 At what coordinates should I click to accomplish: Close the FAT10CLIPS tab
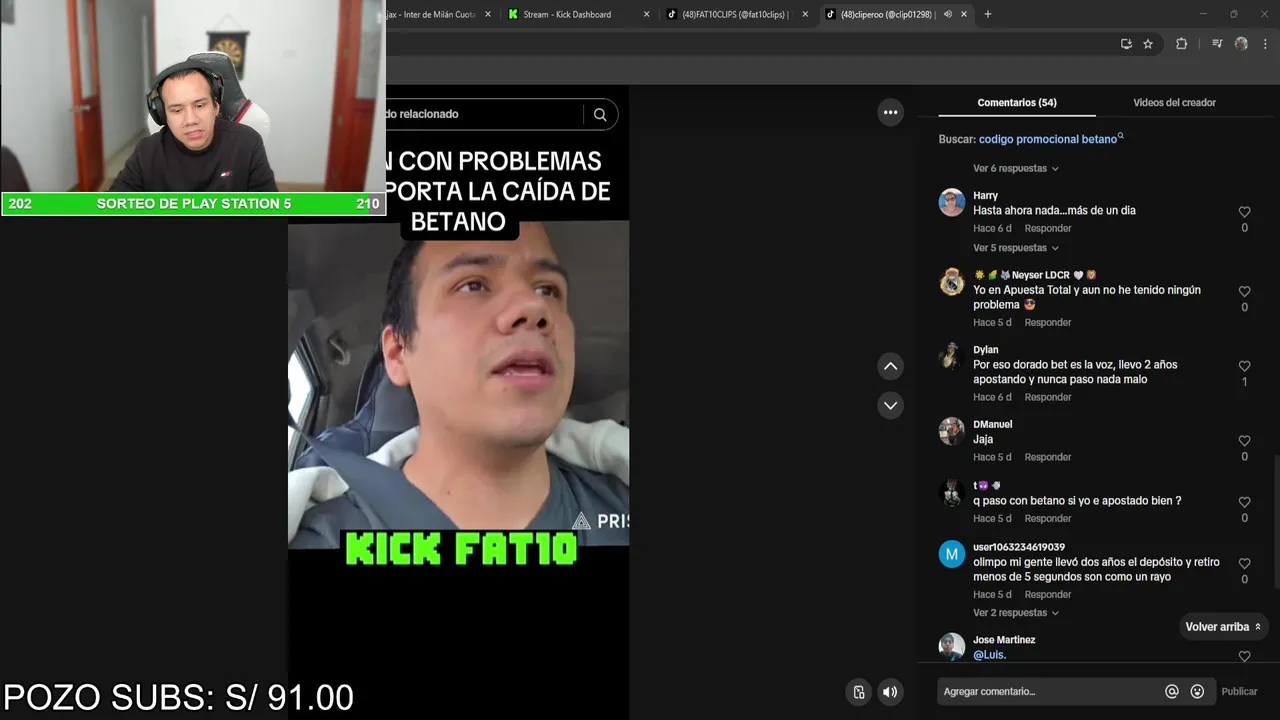point(805,14)
